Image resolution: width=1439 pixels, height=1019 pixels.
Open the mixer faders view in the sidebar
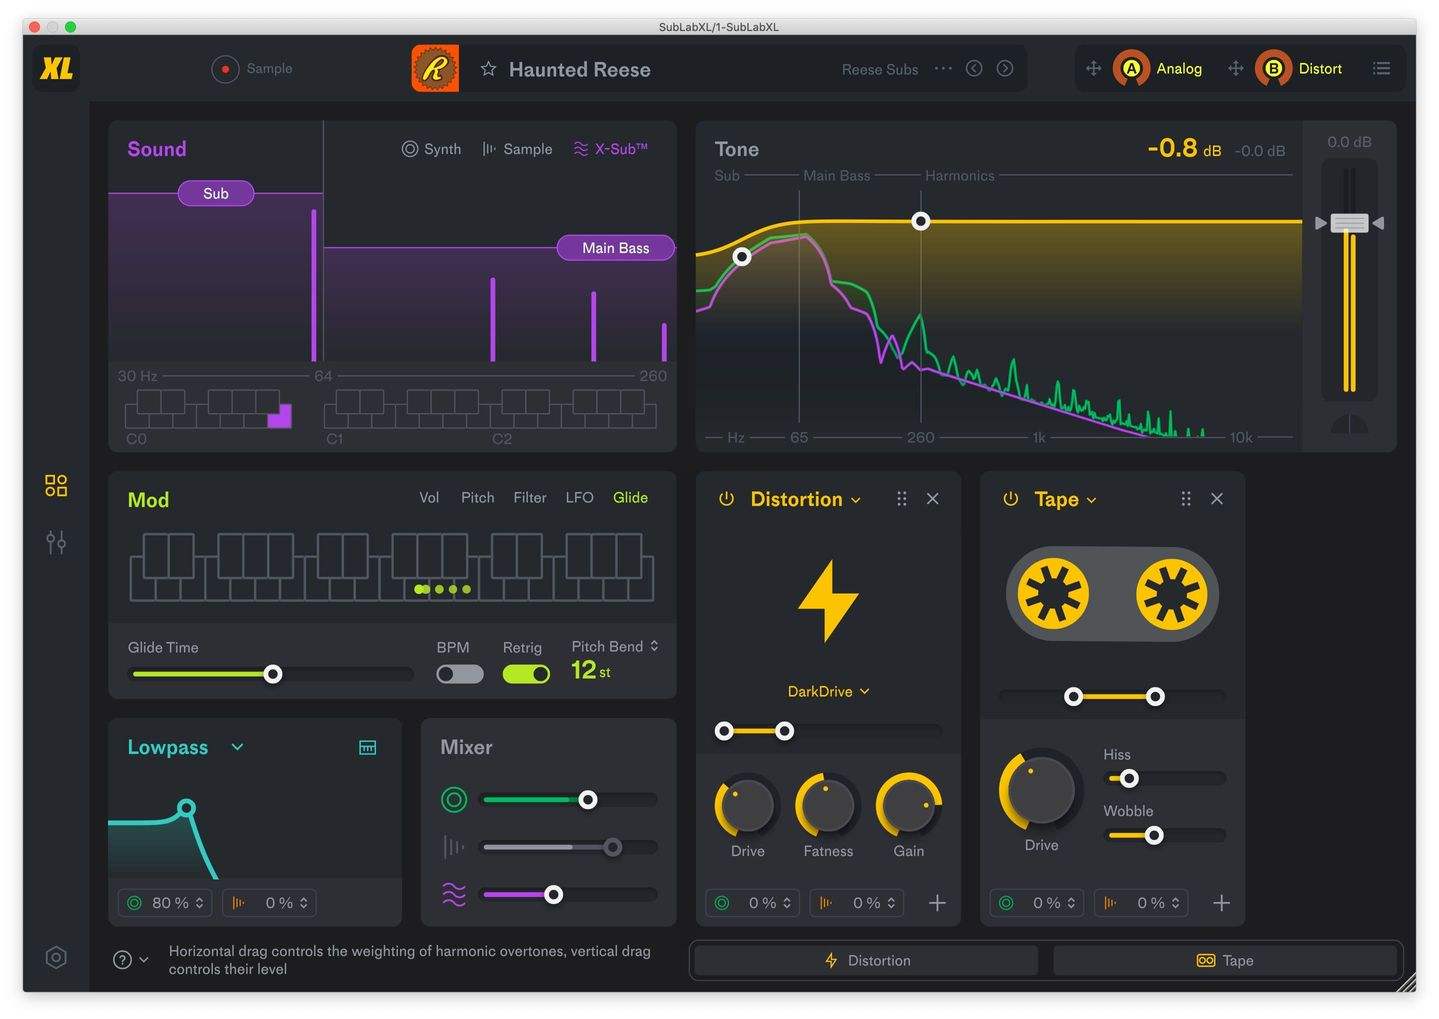point(56,542)
